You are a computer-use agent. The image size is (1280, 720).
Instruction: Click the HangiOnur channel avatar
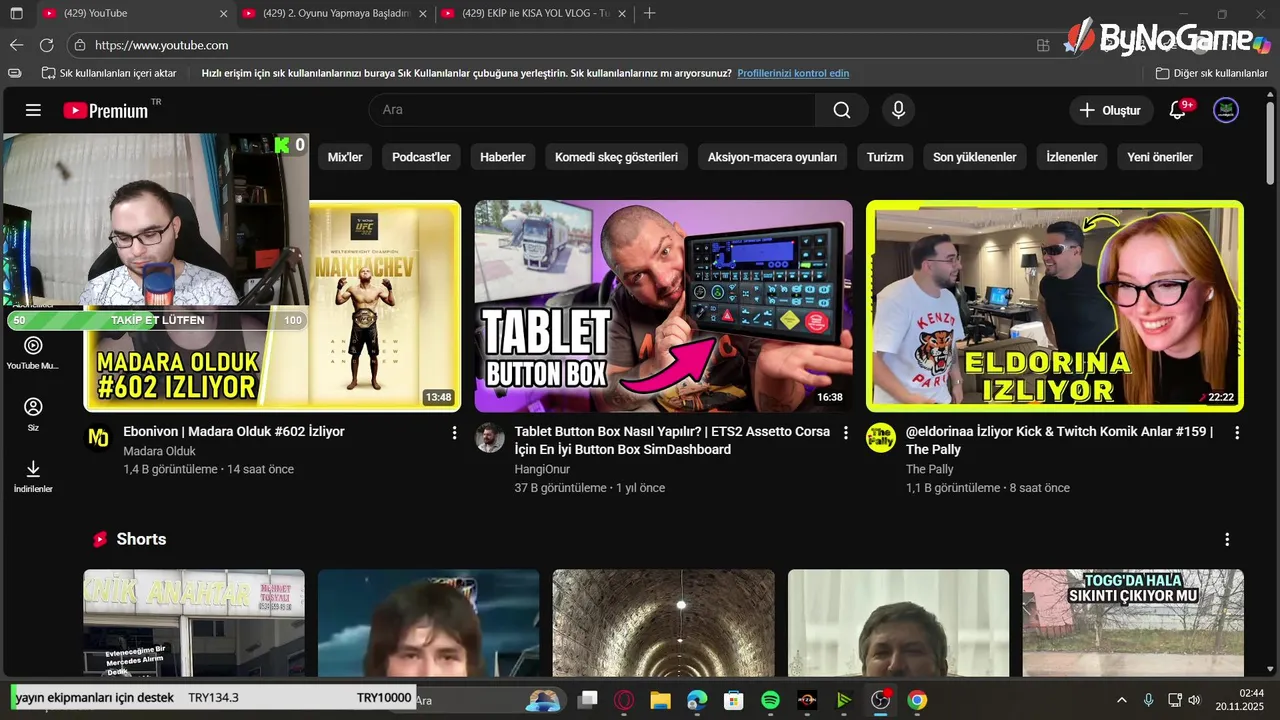489,438
